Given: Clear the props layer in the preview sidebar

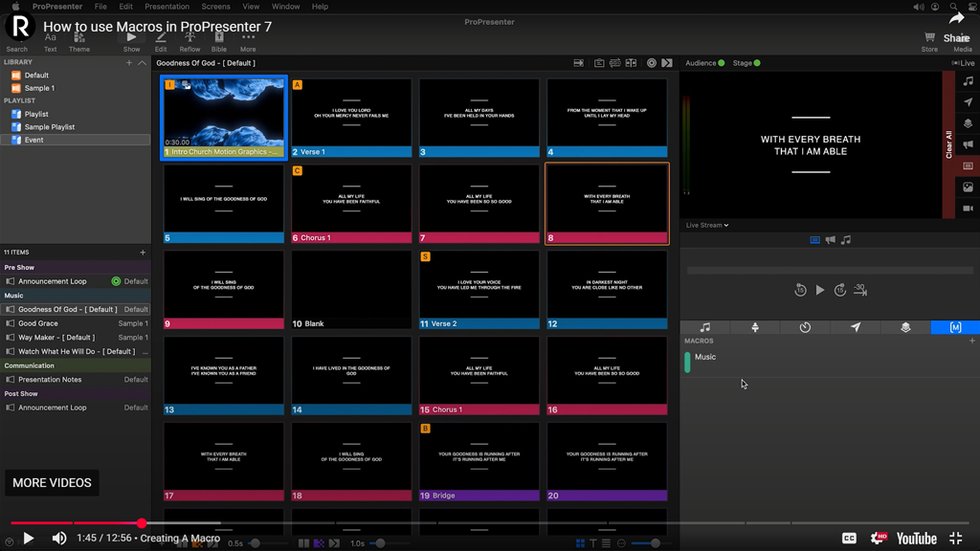Looking at the screenshot, I should pos(968,123).
